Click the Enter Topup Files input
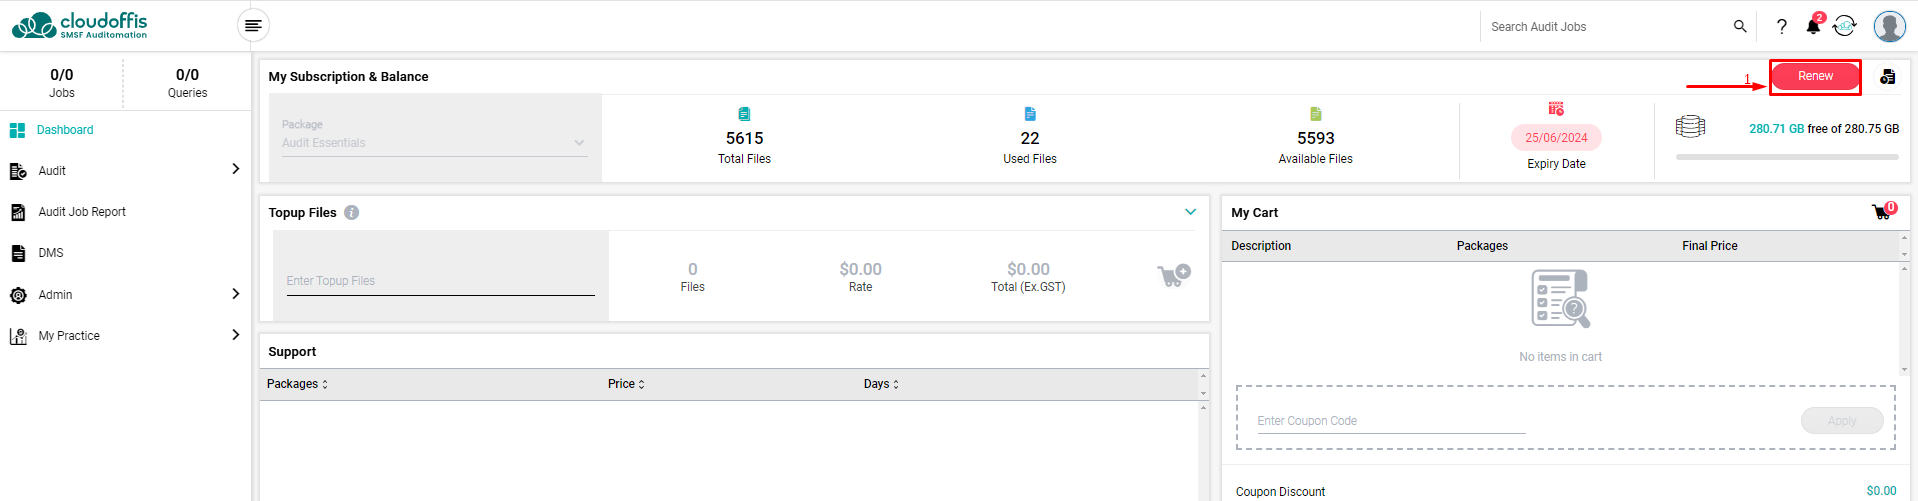1918x501 pixels. click(x=440, y=281)
